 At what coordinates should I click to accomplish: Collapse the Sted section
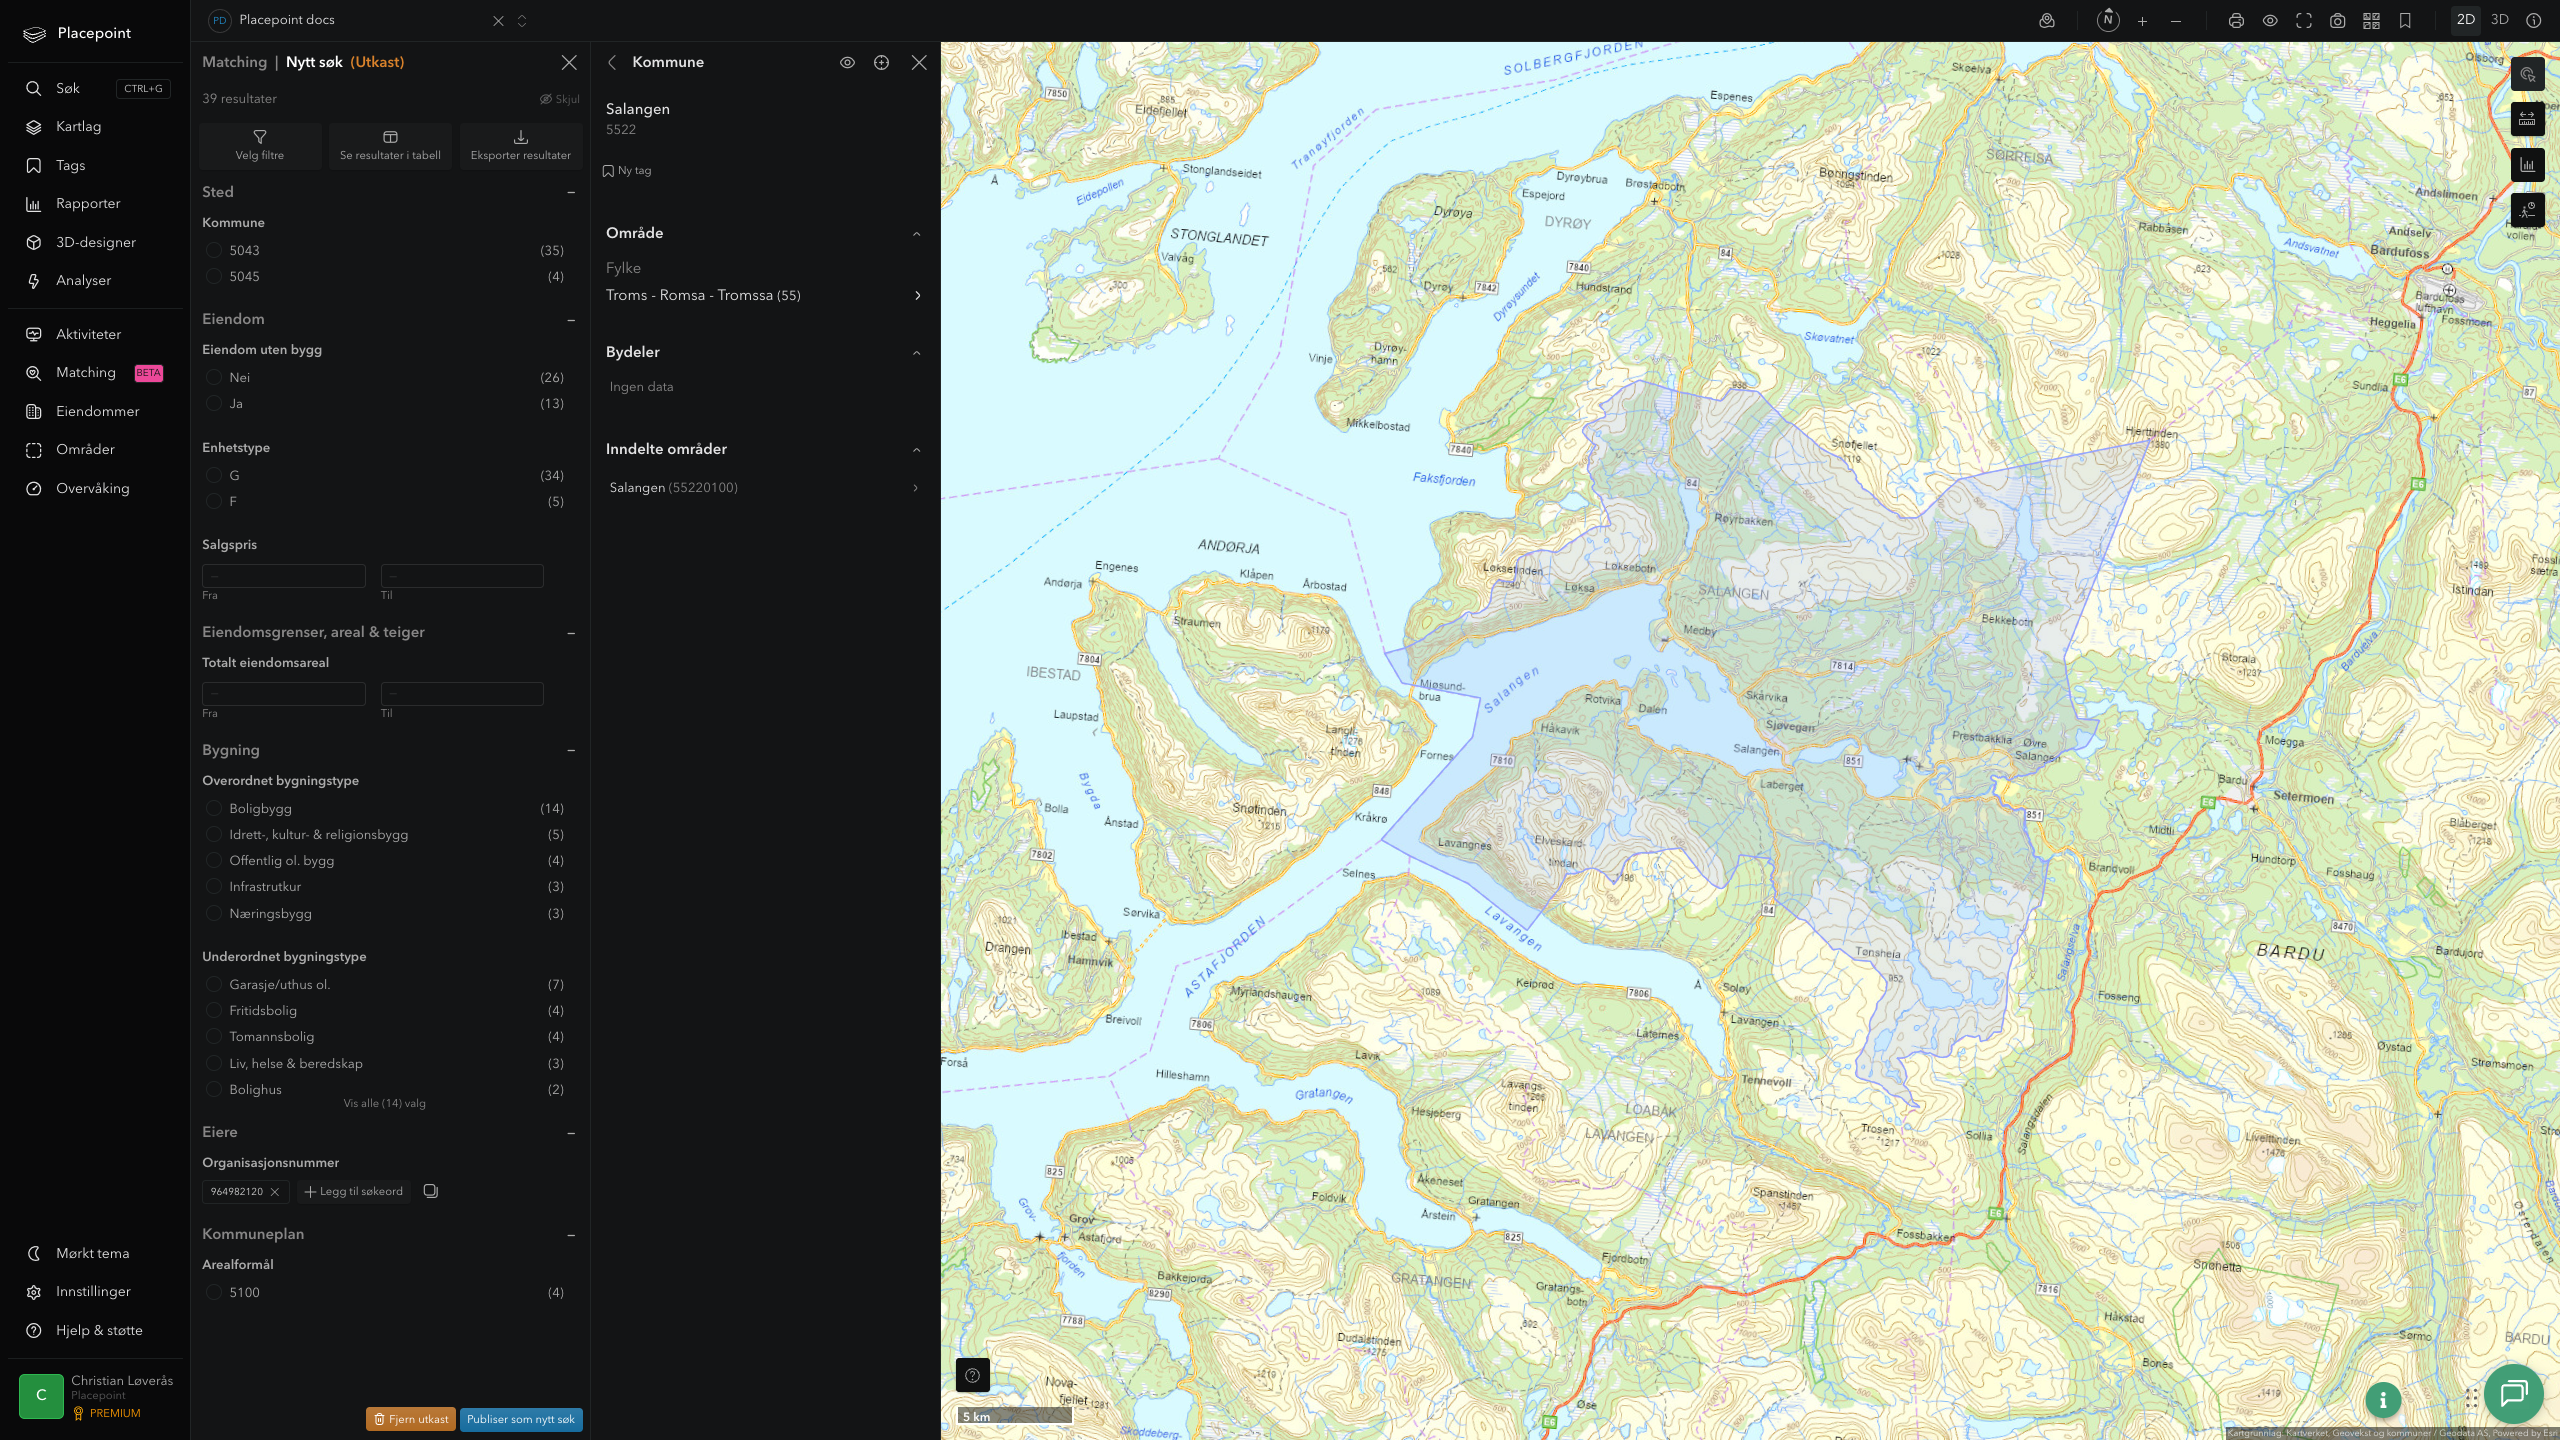571,192
